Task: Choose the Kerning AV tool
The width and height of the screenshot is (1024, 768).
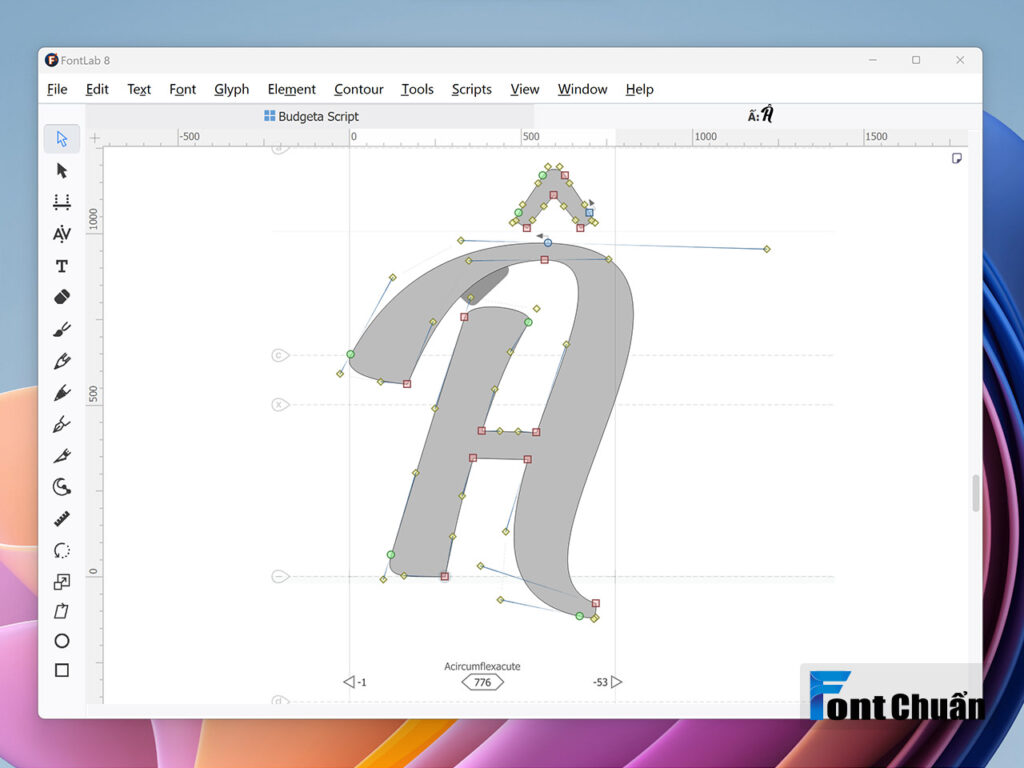Action: tap(61, 234)
